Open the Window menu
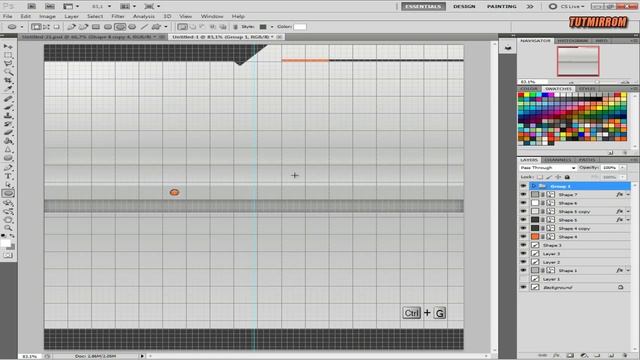 tap(212, 16)
